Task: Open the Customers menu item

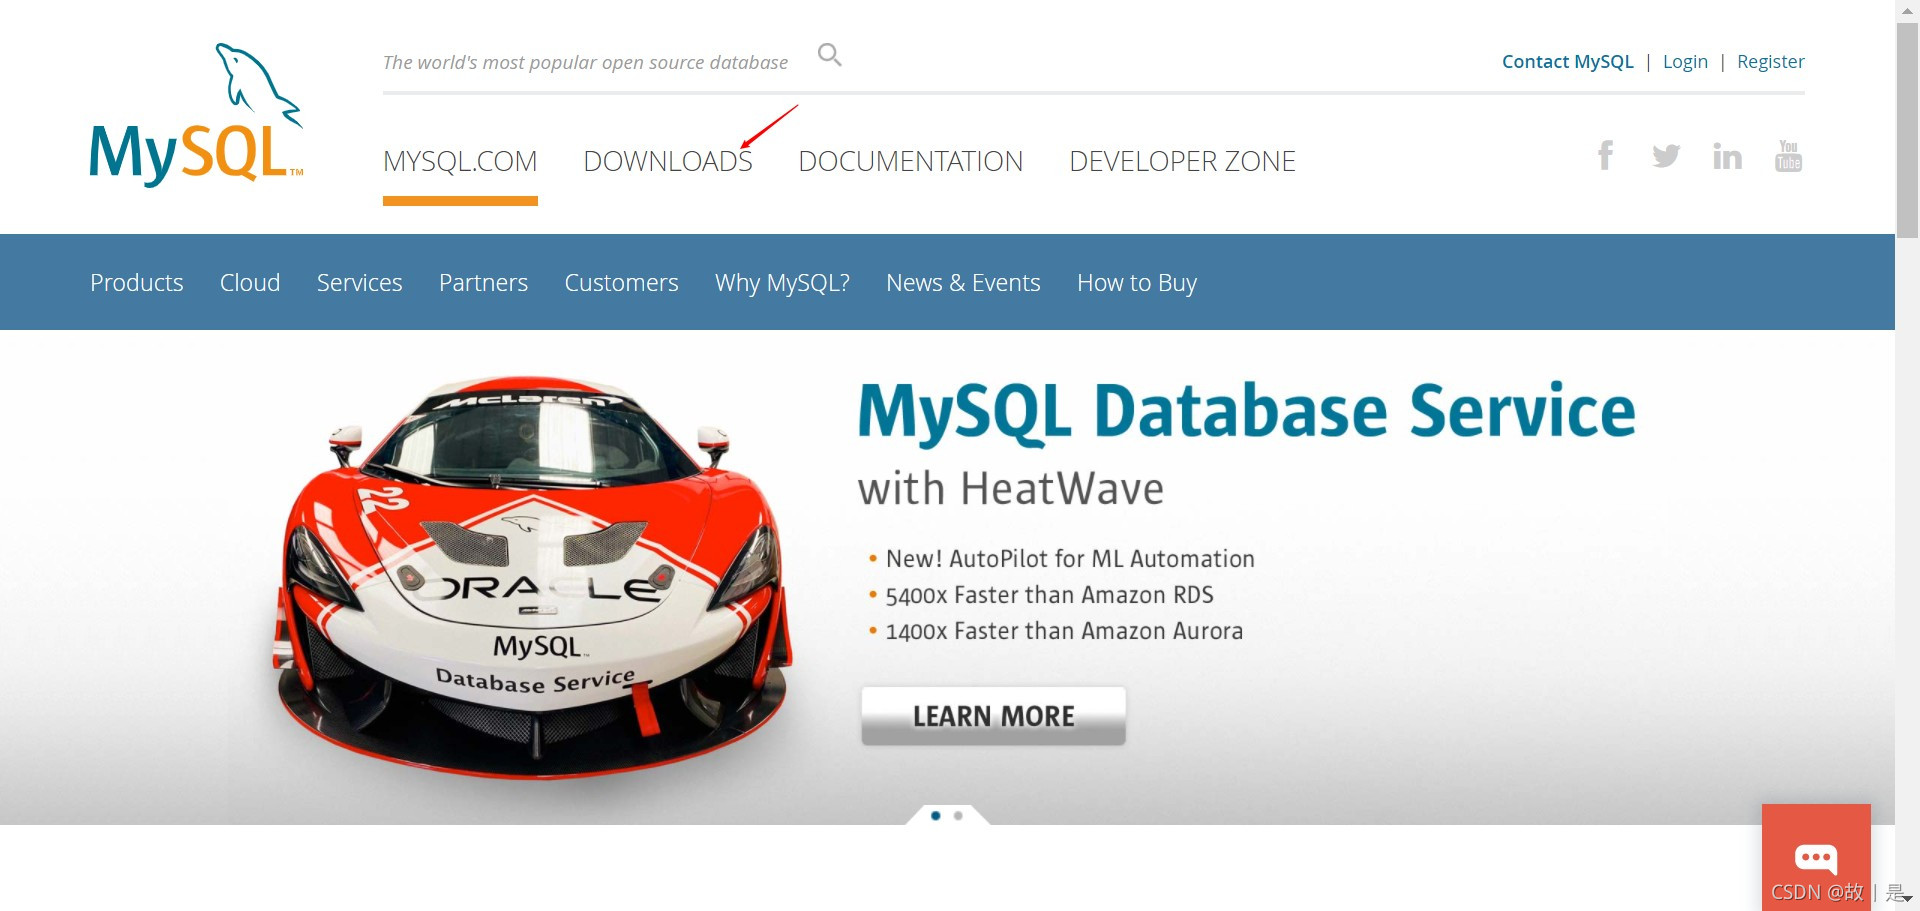Action: [621, 283]
